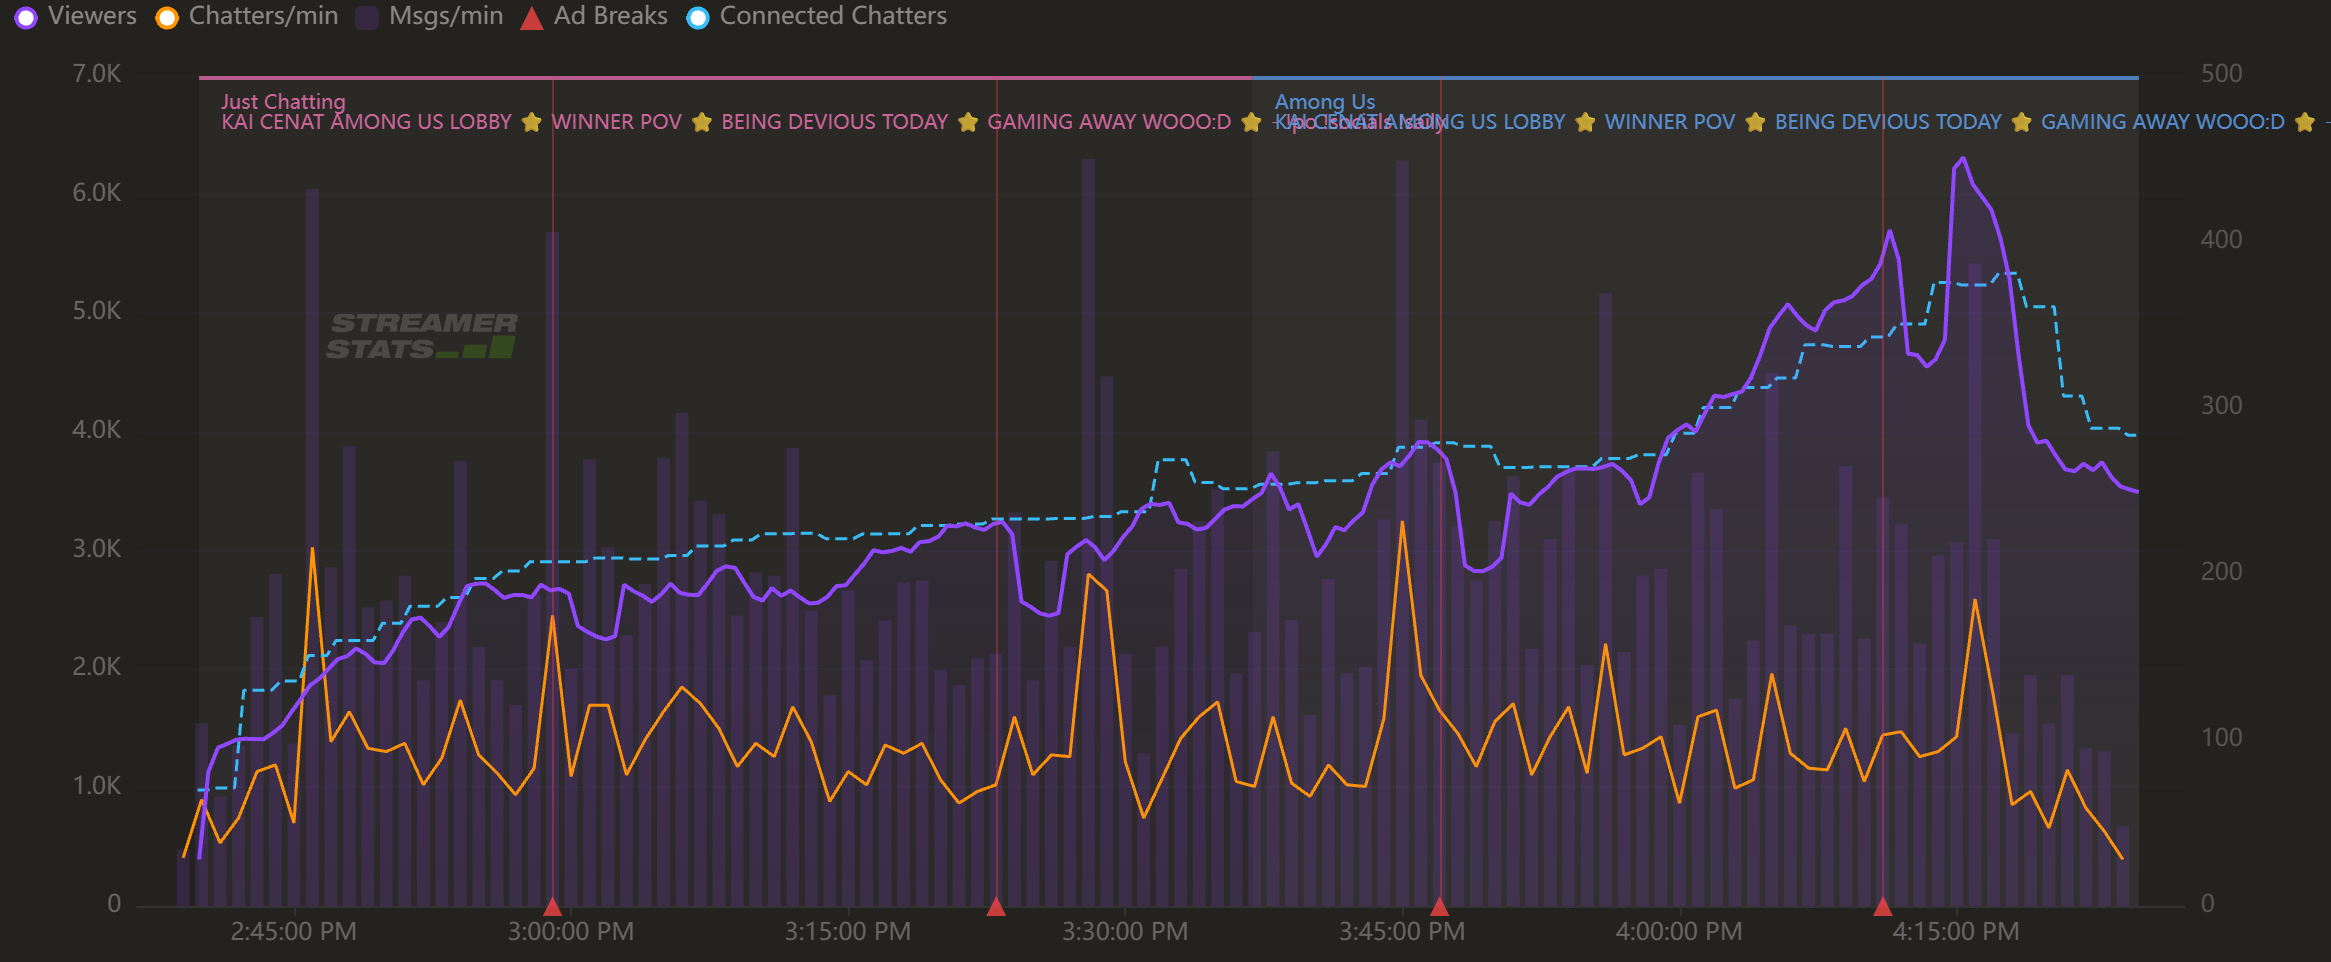Click the '5.0K' viewers axis label
Screen dimensions: 2331x962
click(96, 311)
